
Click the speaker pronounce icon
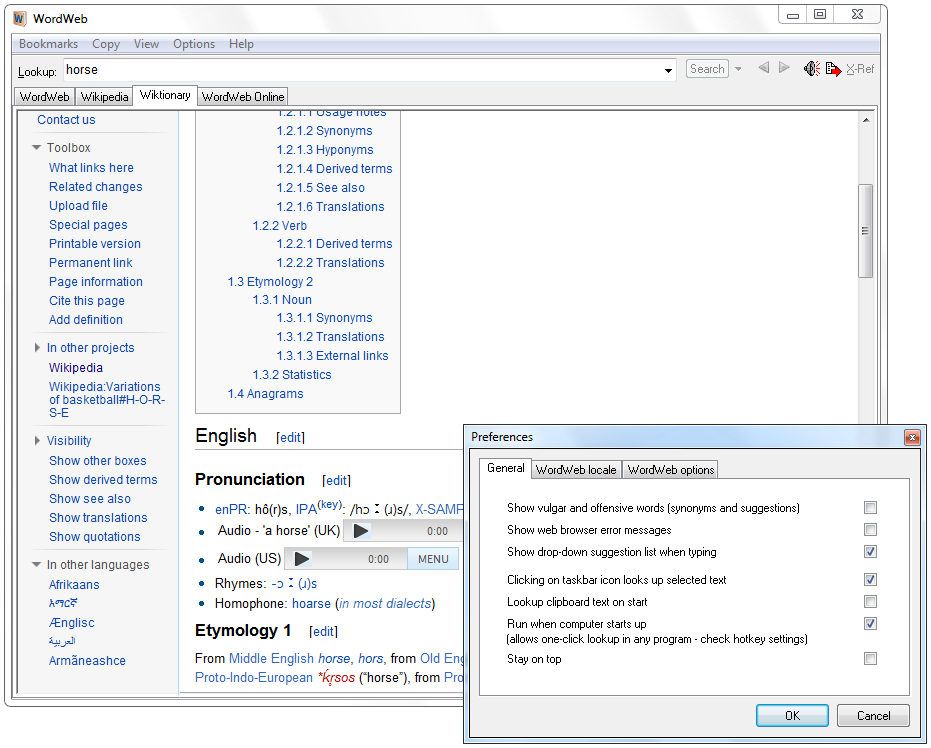[812, 69]
